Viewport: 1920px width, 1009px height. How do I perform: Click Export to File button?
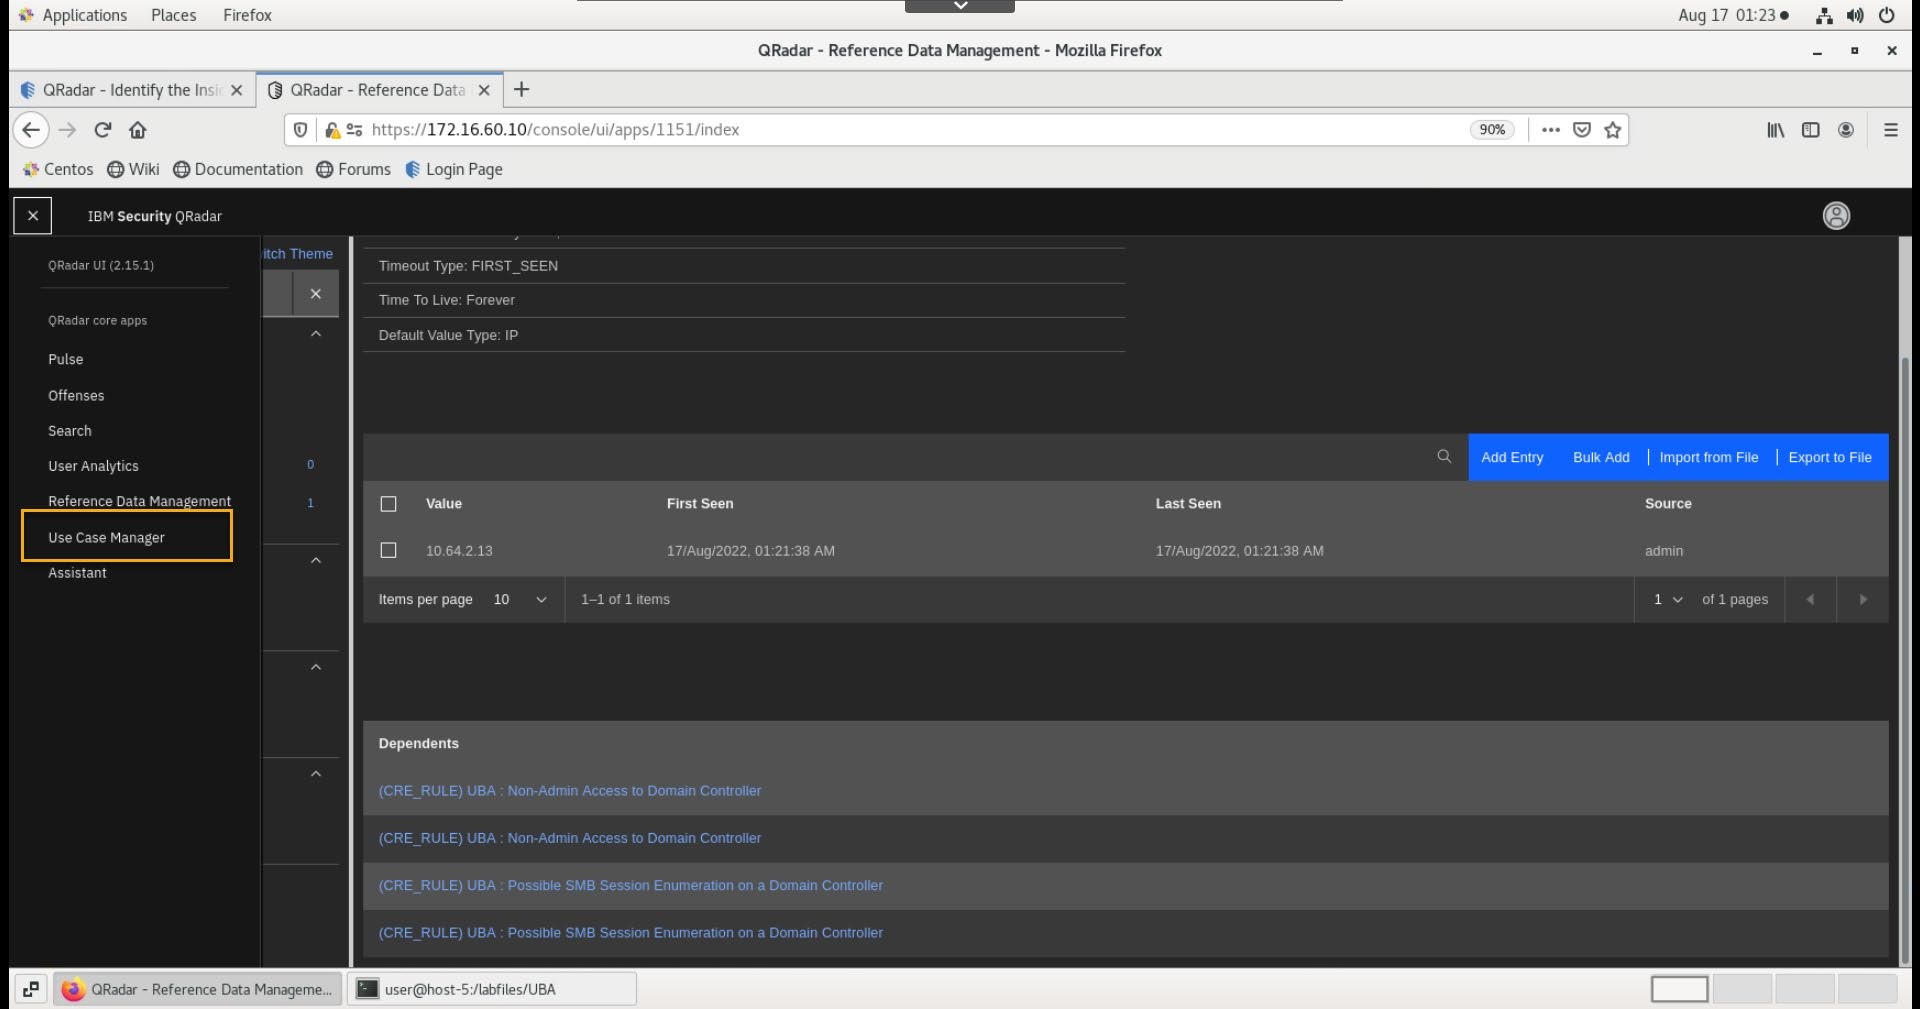(x=1829, y=457)
